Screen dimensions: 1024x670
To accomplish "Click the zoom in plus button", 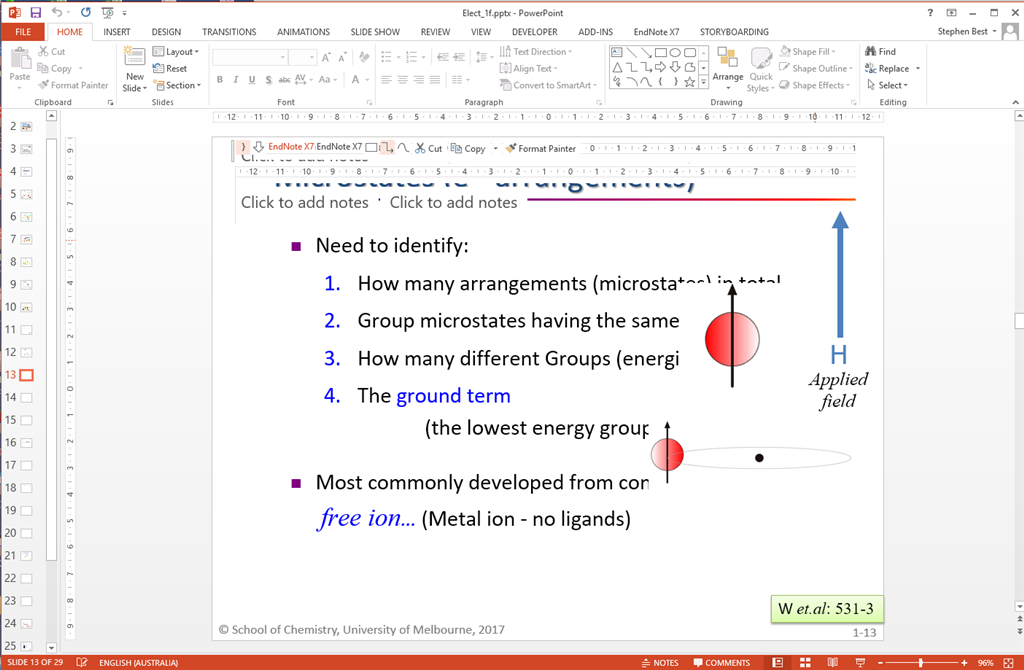I will click(964, 662).
